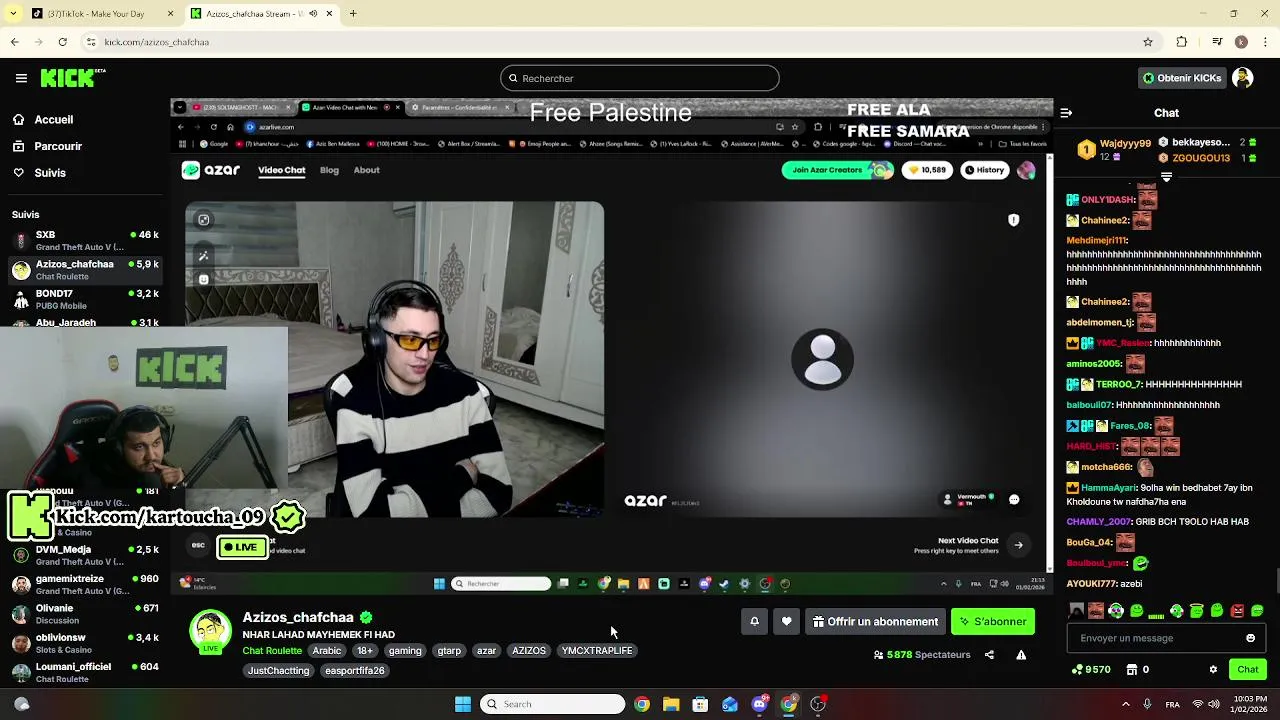Image resolution: width=1280 pixels, height=720 pixels.
Task: Click Obtenir KICKs button
Action: [1182, 78]
